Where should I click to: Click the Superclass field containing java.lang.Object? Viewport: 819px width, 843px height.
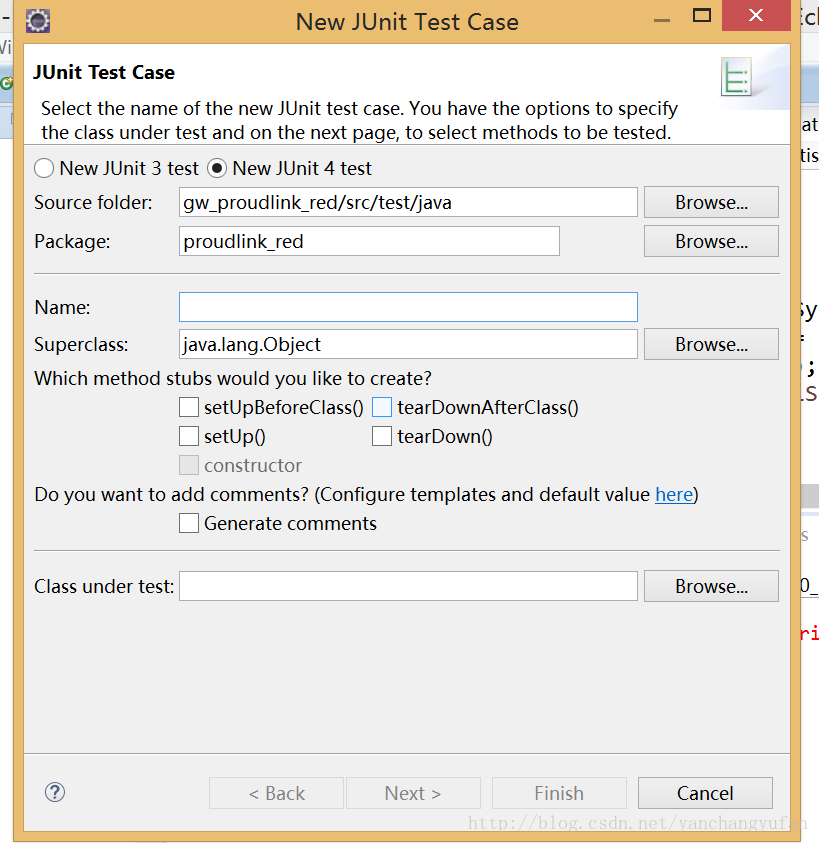point(408,344)
